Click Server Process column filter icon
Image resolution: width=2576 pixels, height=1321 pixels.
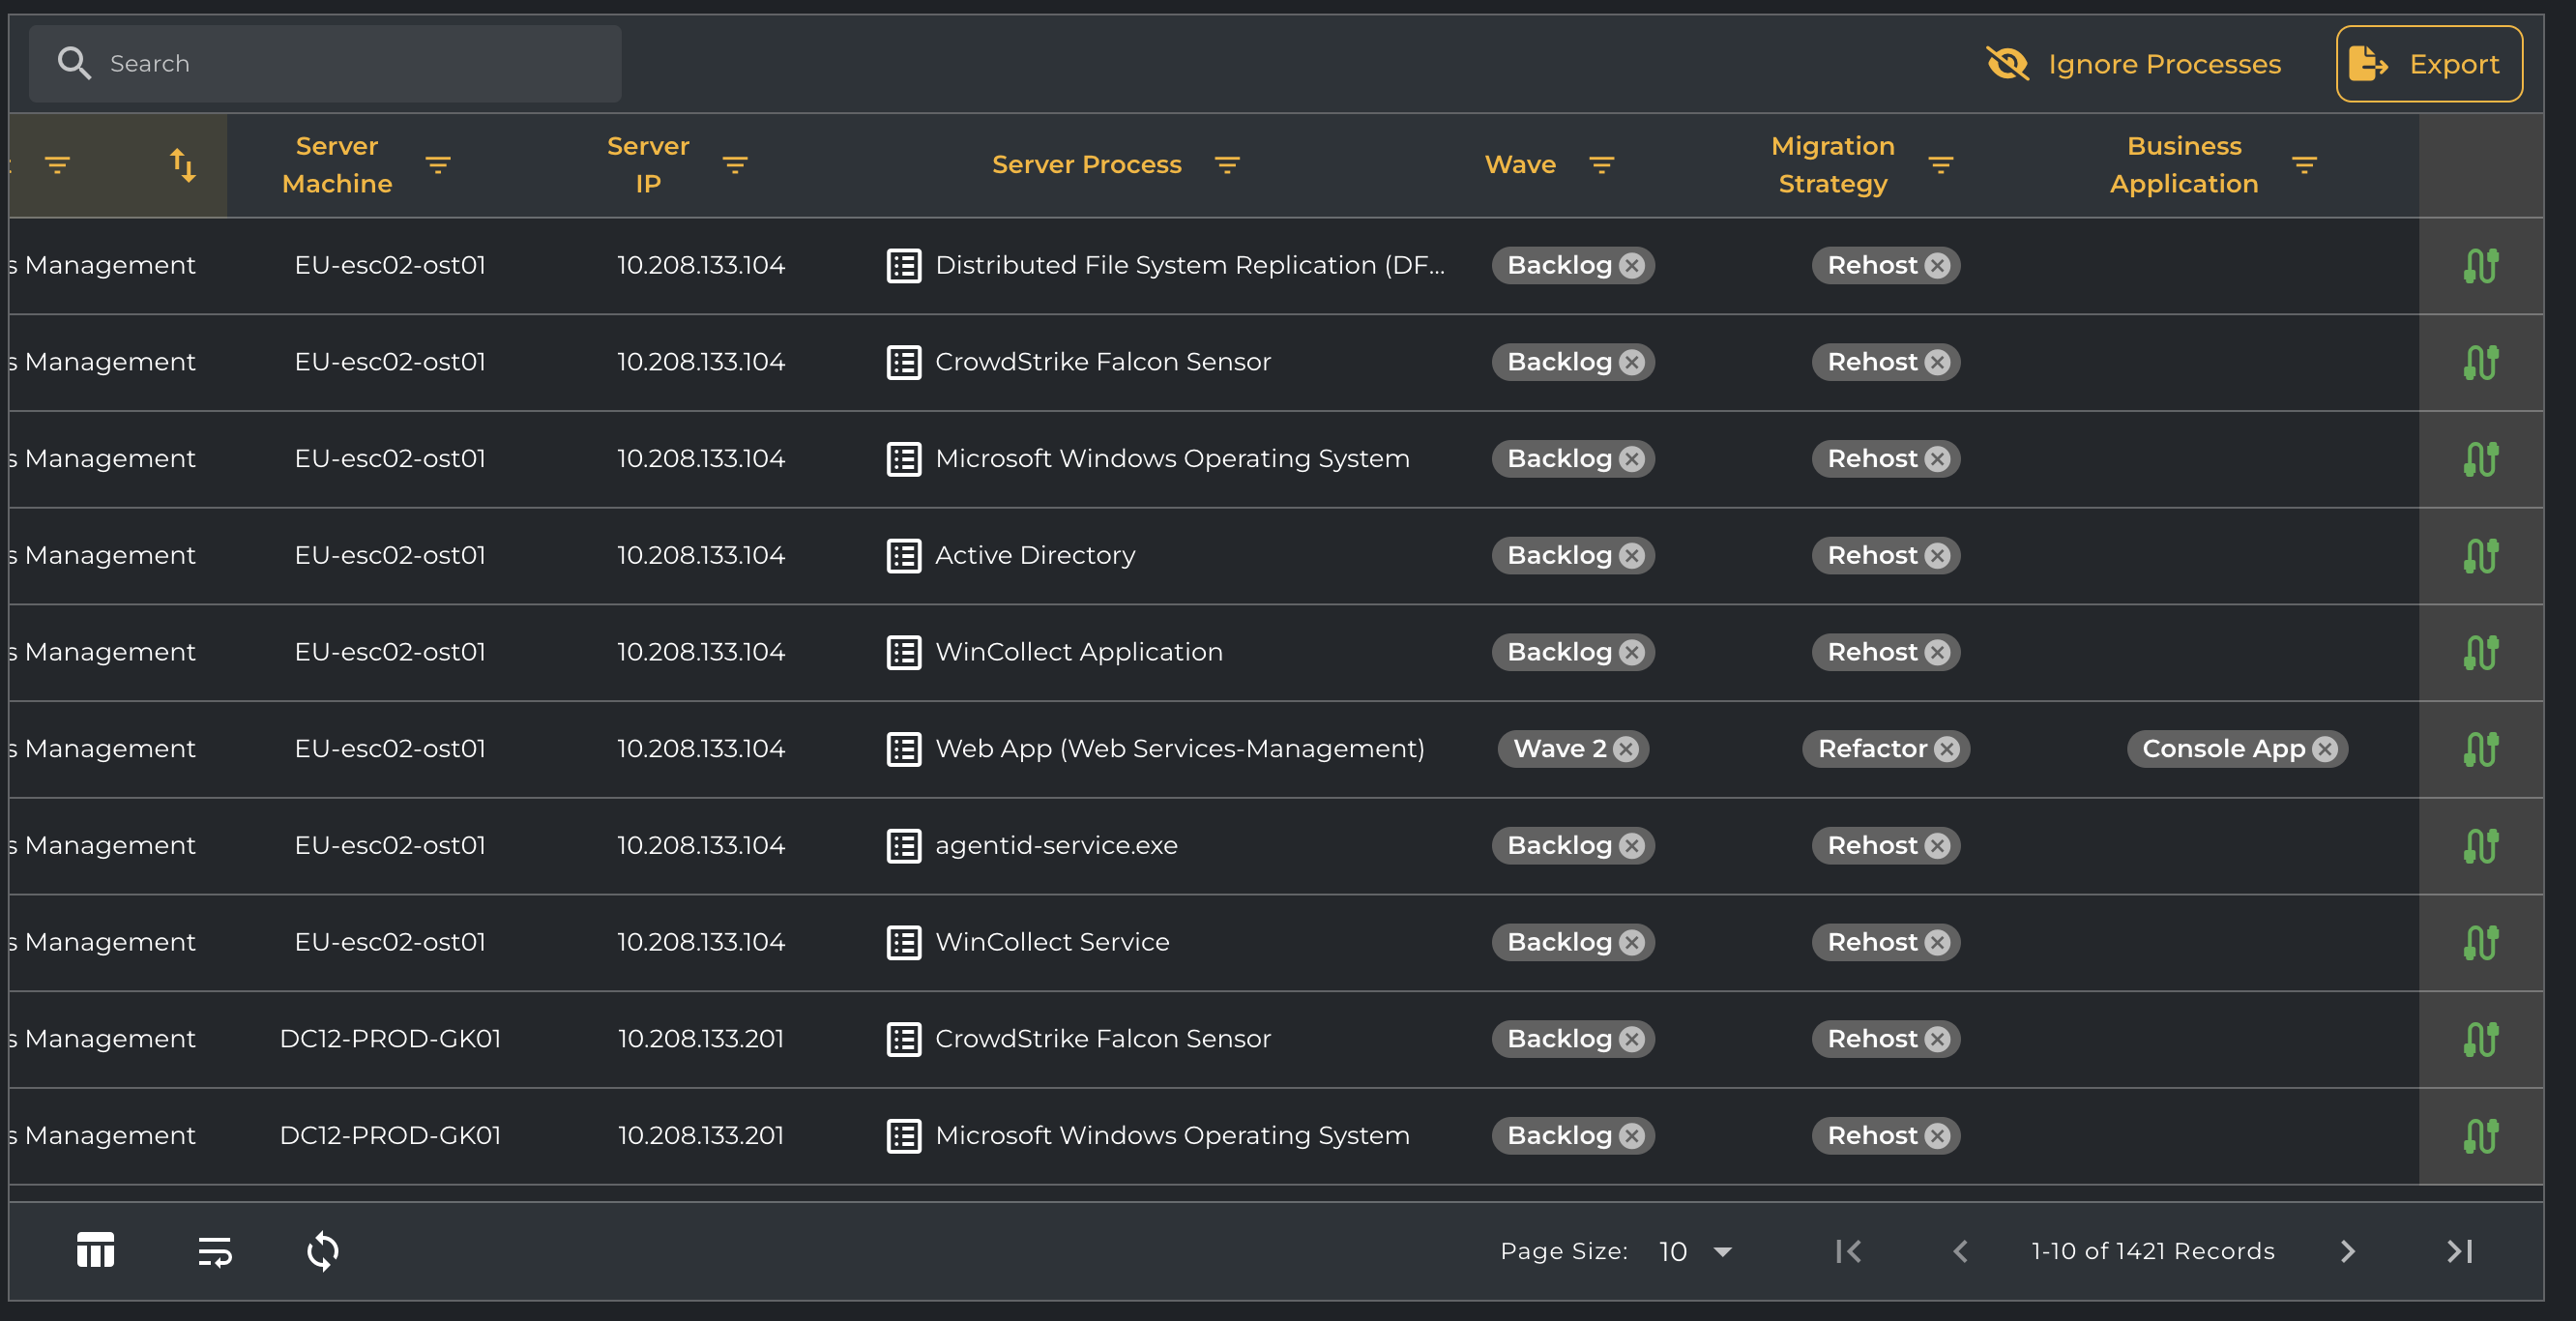click(x=1226, y=165)
